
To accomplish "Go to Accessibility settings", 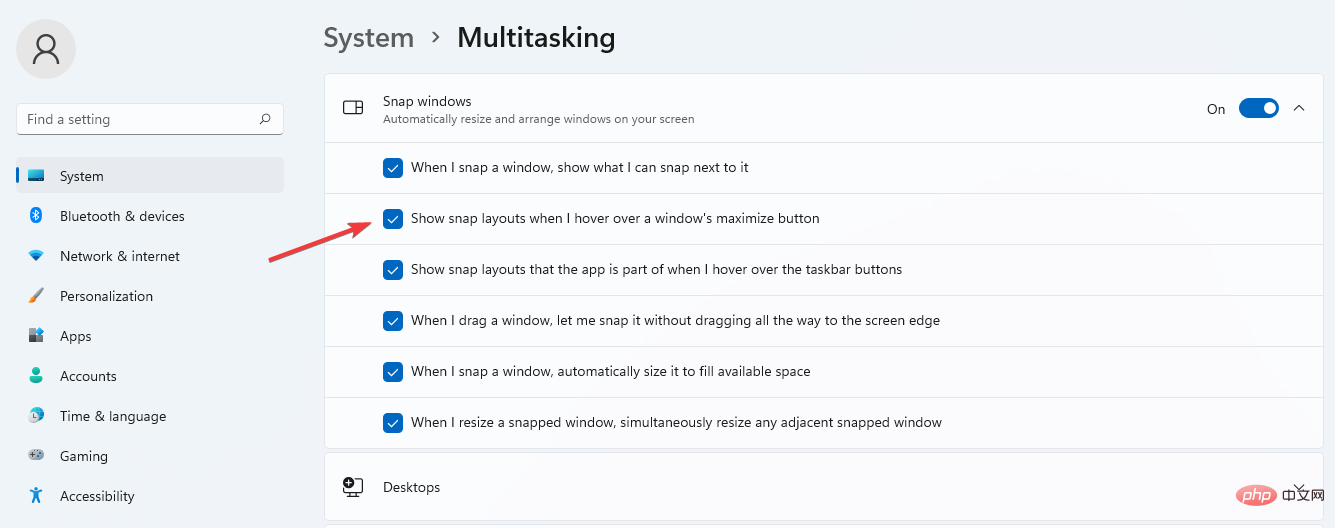I will pyautogui.click(x=97, y=496).
